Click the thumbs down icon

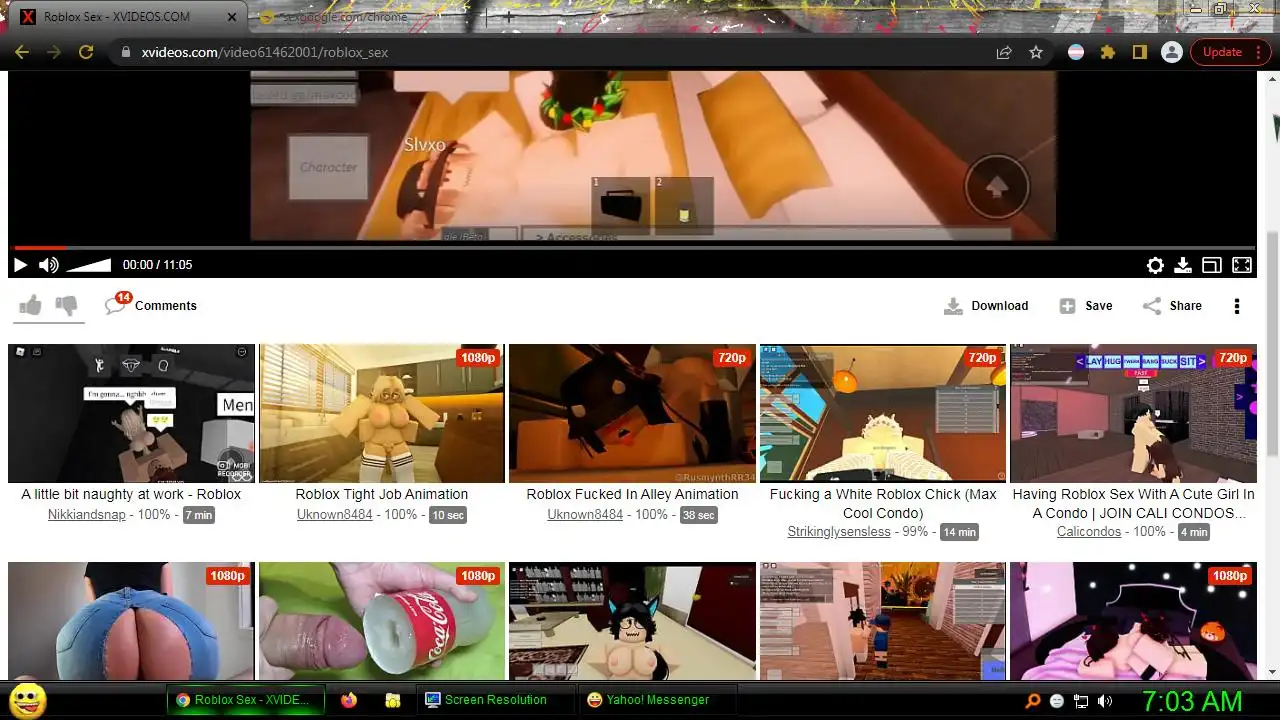click(66, 305)
